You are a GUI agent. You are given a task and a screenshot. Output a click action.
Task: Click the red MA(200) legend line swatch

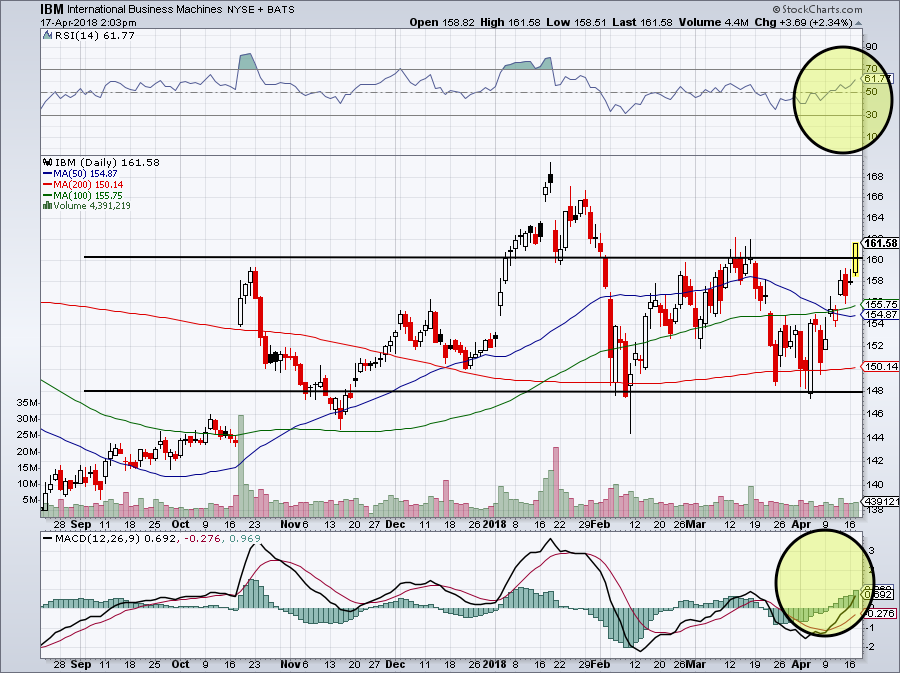(48, 185)
